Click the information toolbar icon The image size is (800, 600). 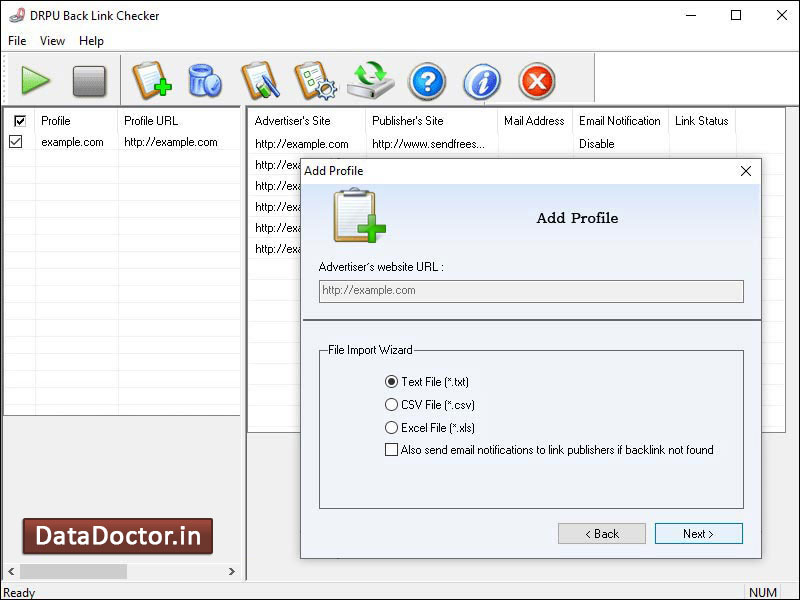(481, 81)
